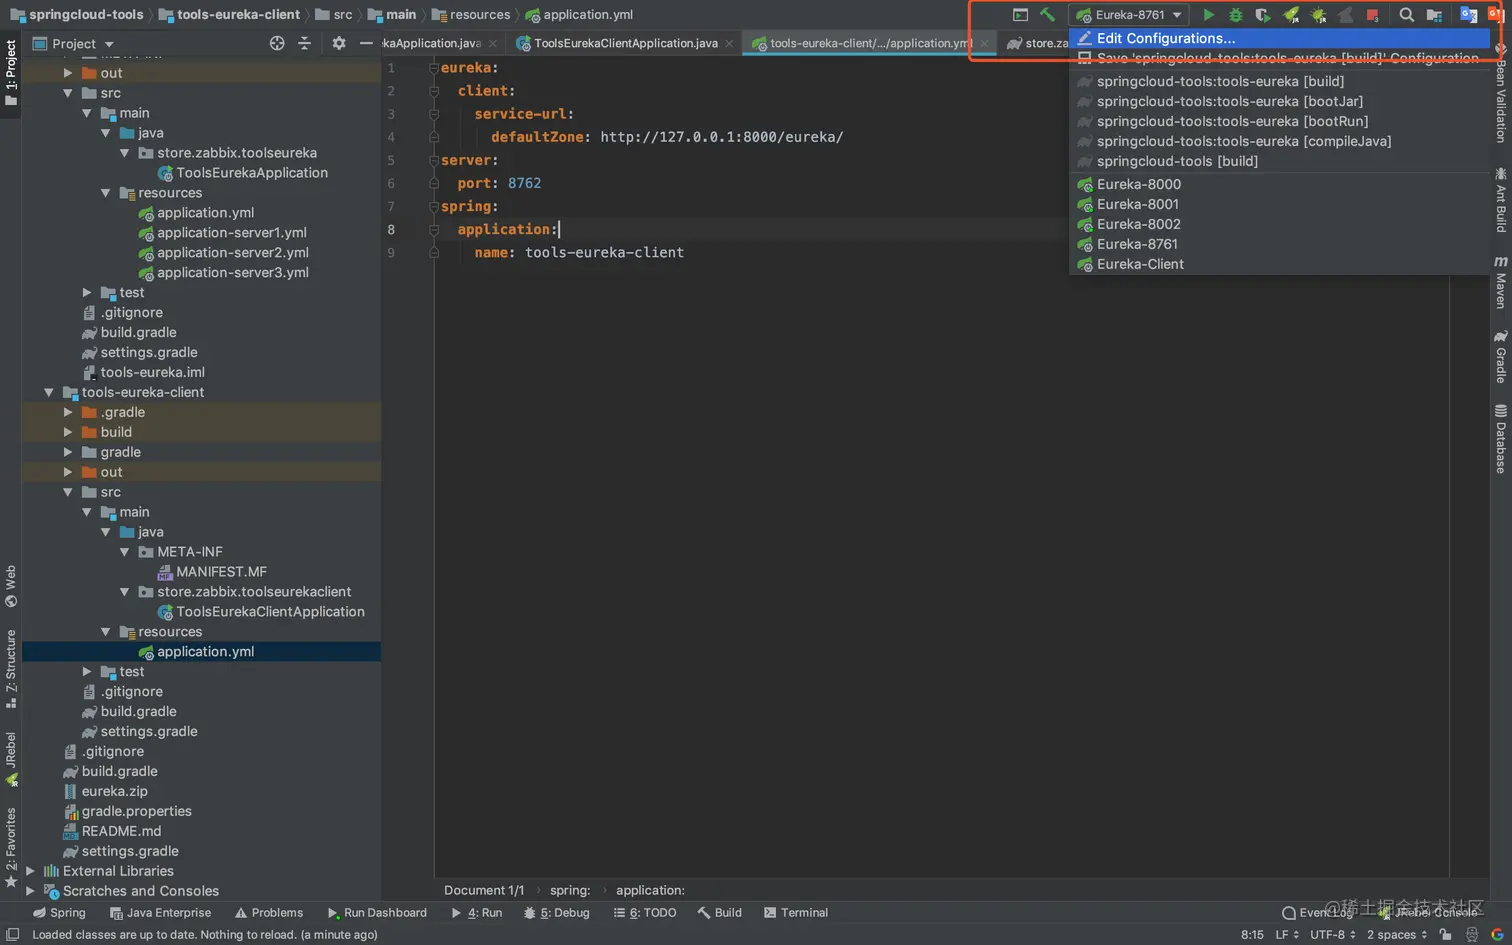Toggle tool window quick access in status bar corner
This screenshot has width=1512, height=945.
(x=12, y=935)
